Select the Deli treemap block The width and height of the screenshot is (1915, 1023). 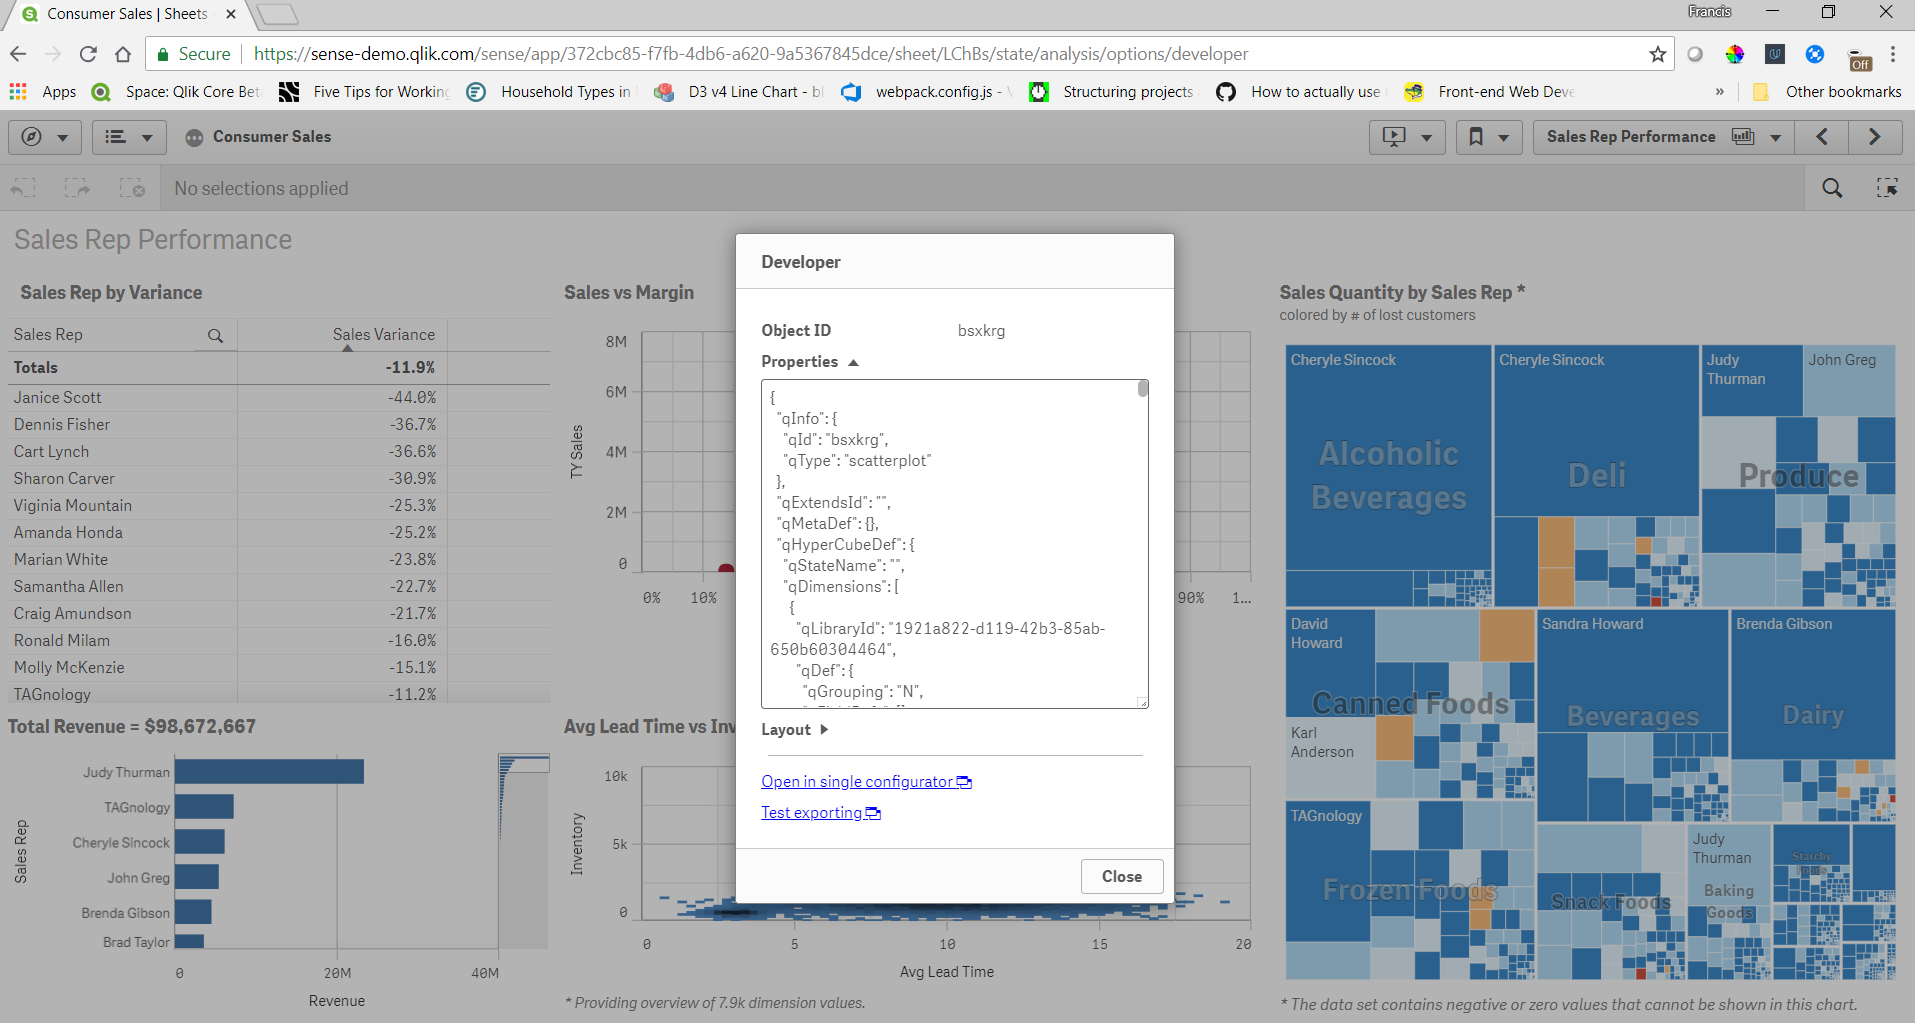click(1596, 475)
